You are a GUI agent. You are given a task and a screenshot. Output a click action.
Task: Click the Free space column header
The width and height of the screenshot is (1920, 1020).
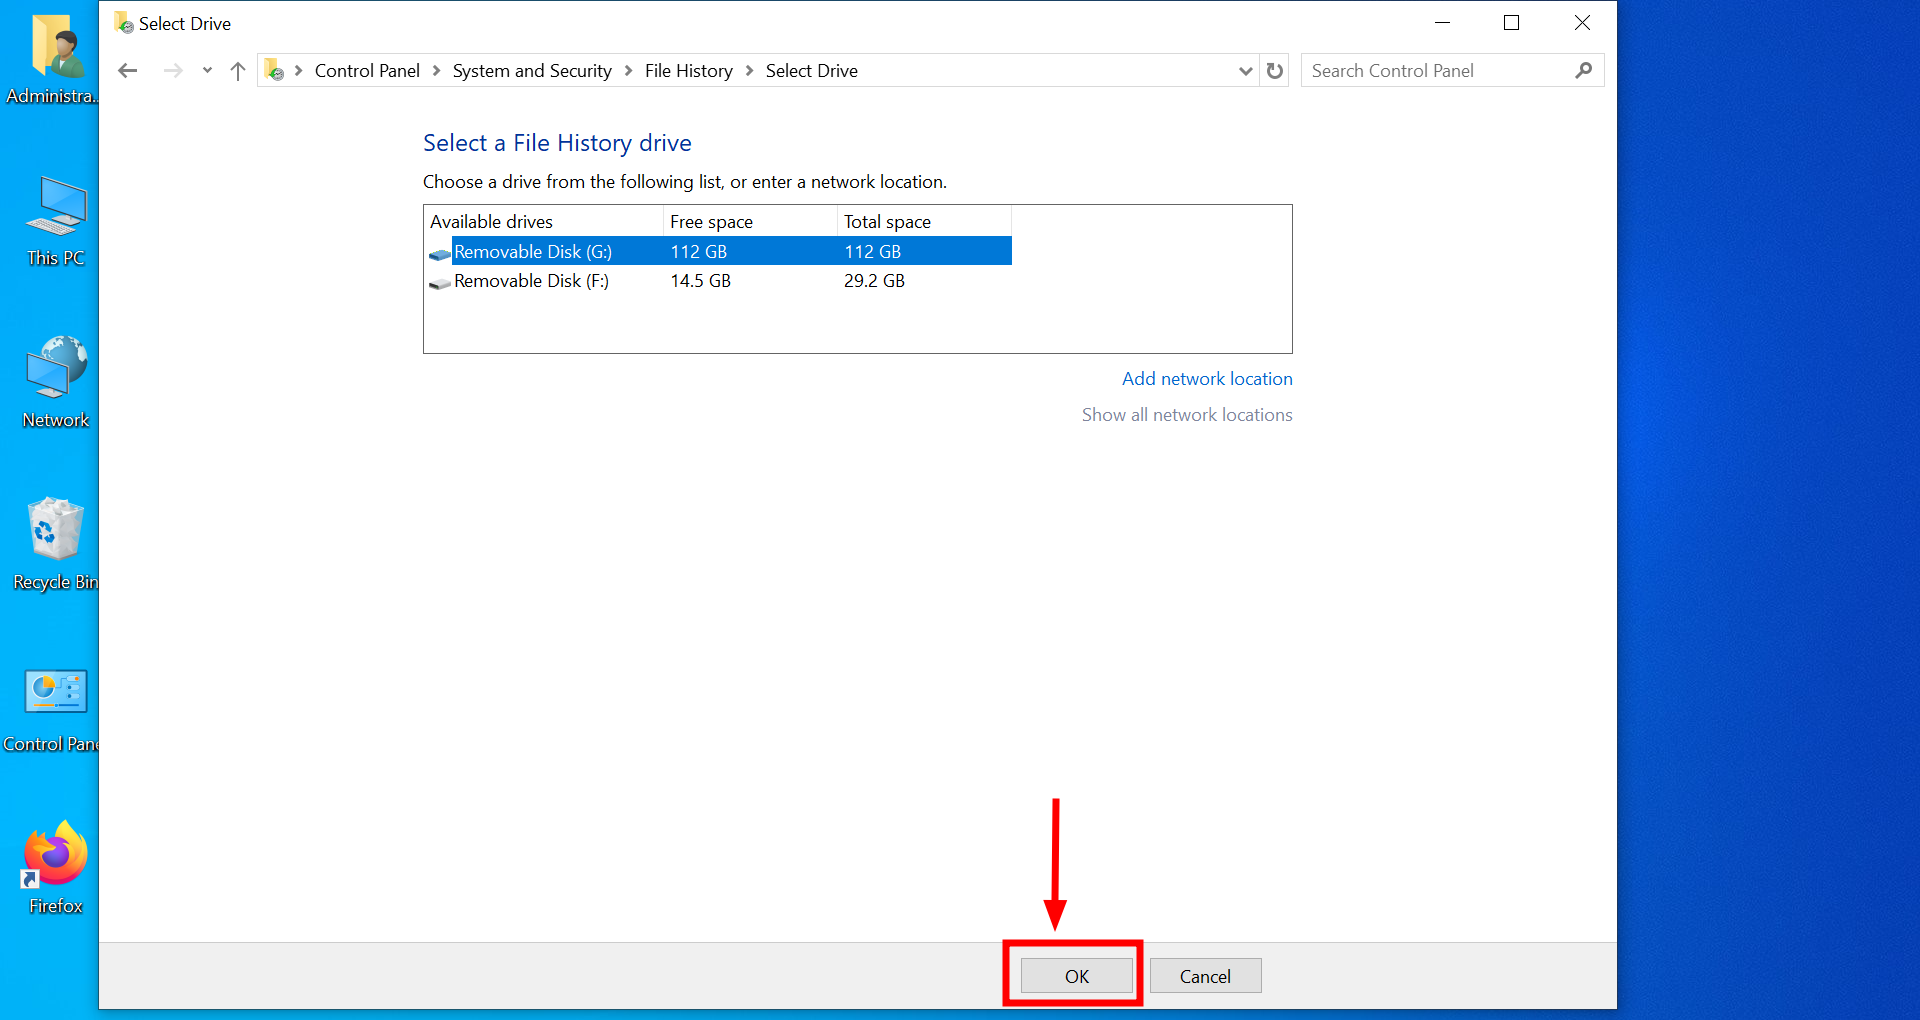[750, 221]
